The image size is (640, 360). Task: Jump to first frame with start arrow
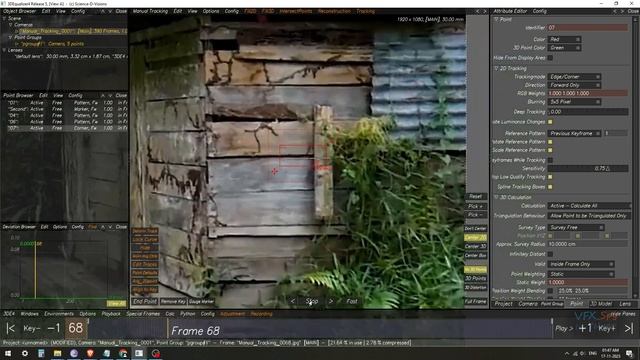tap(11, 328)
